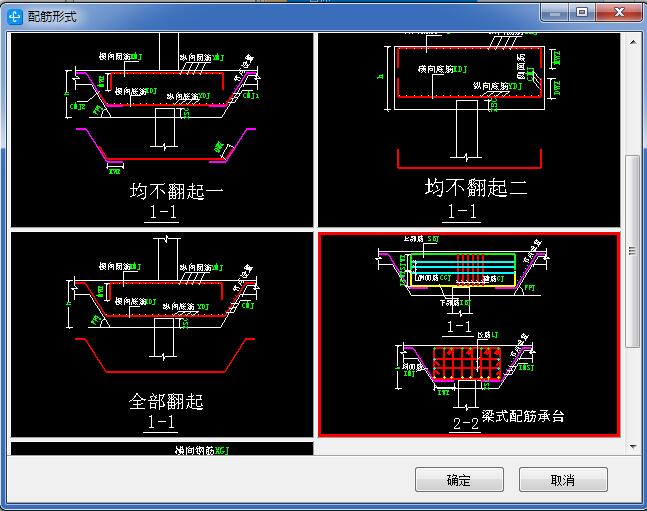Screen dimensions: 647x511
Task: Click the scrollbar up arrow
Action: 631,41
